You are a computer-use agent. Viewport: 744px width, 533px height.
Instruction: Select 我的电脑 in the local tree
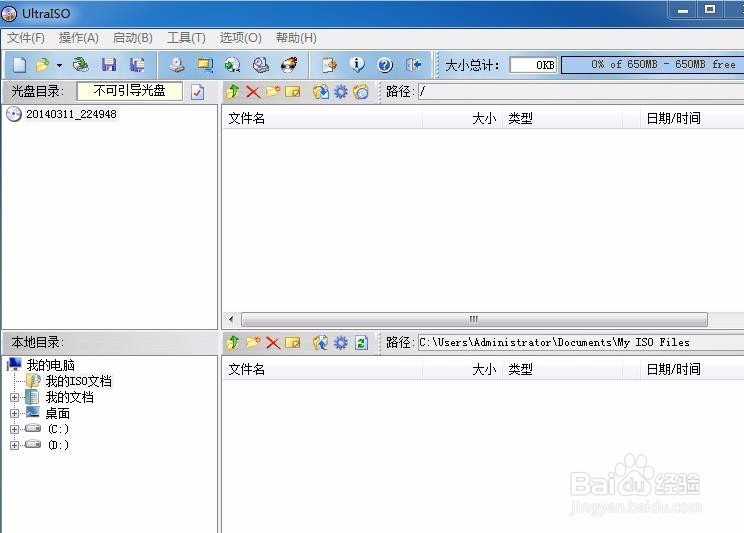coord(50,365)
